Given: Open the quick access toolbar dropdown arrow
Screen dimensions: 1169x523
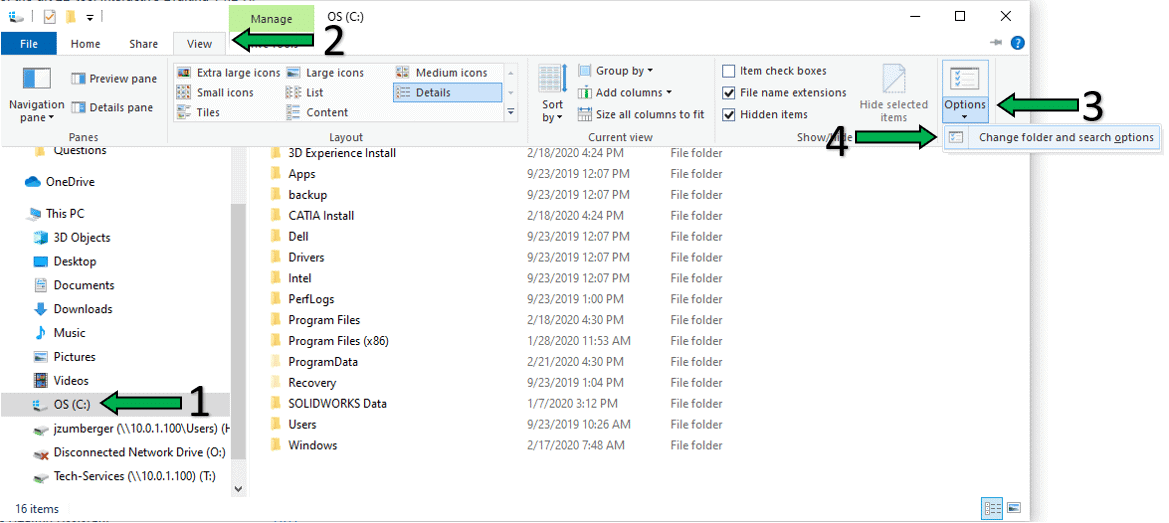Looking at the screenshot, I should tap(89, 16).
